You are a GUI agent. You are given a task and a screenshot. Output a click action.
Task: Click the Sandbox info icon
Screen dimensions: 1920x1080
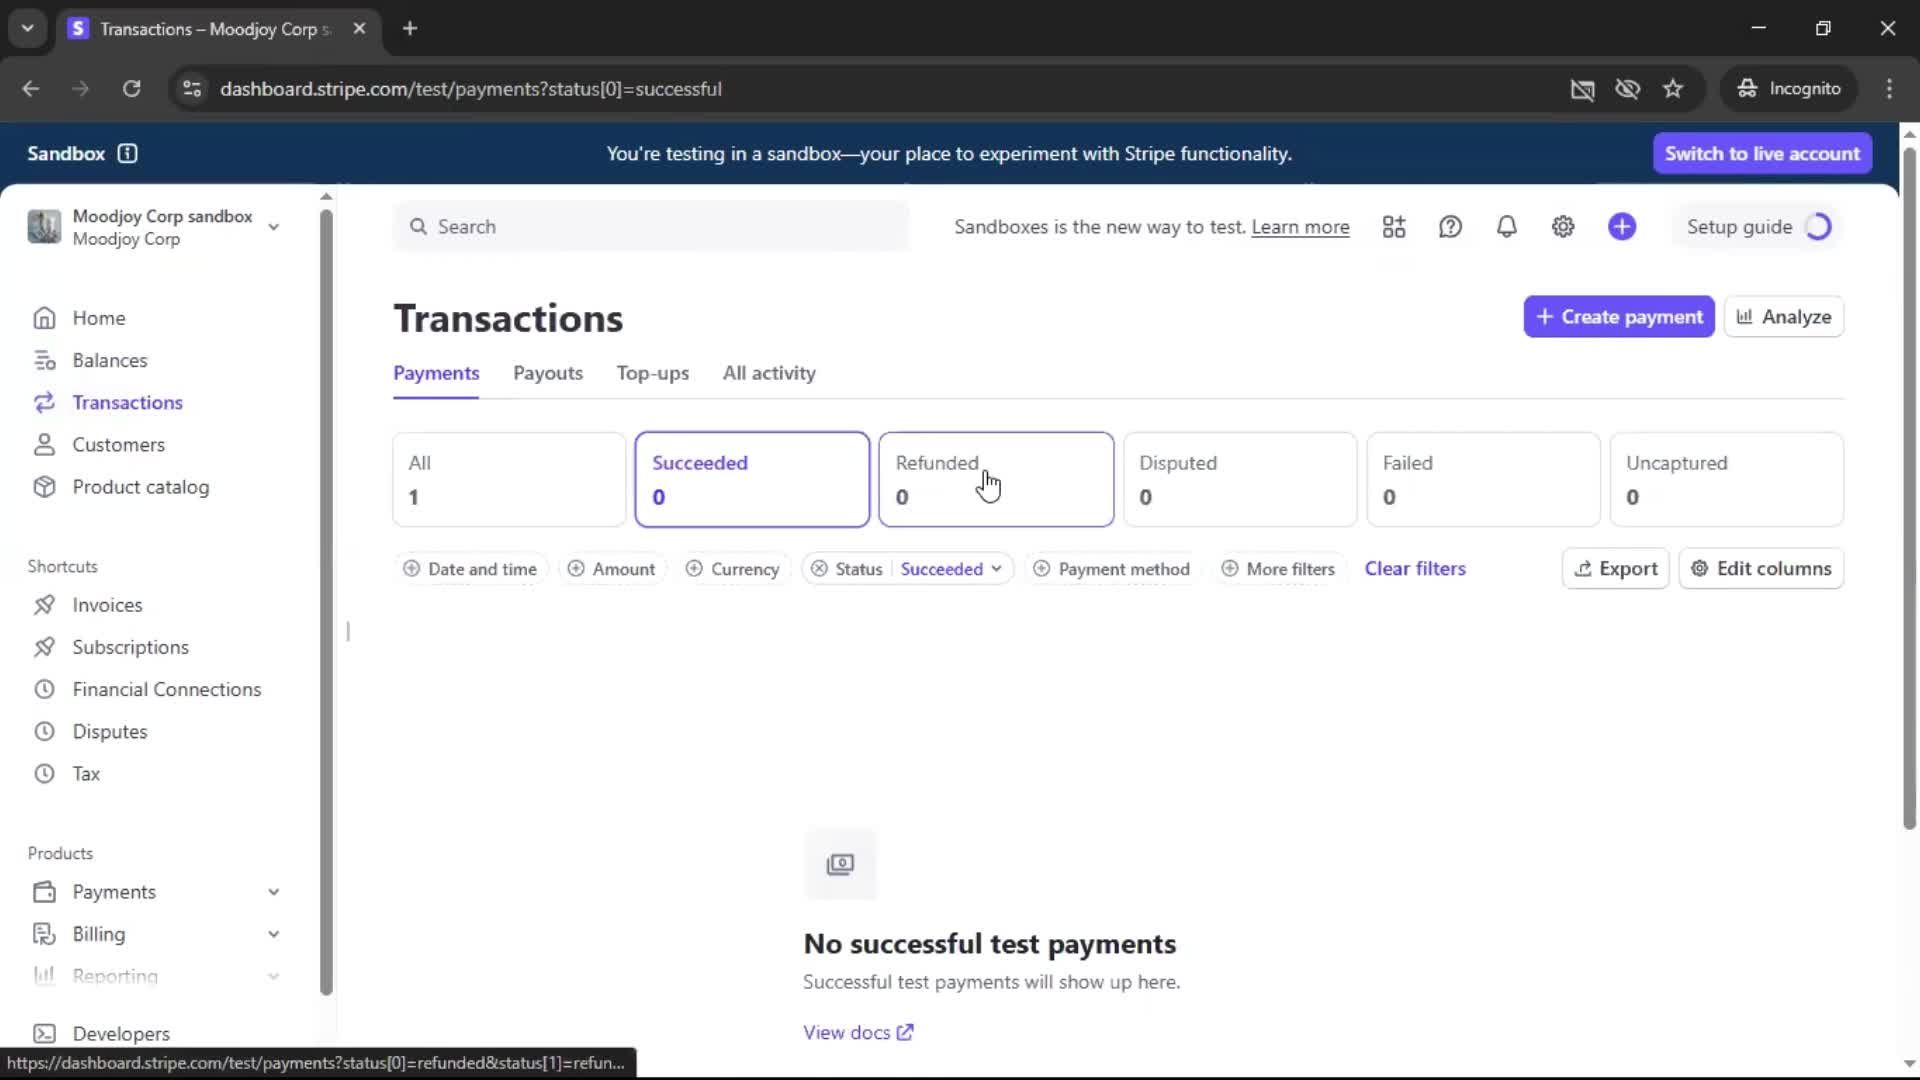tap(127, 153)
